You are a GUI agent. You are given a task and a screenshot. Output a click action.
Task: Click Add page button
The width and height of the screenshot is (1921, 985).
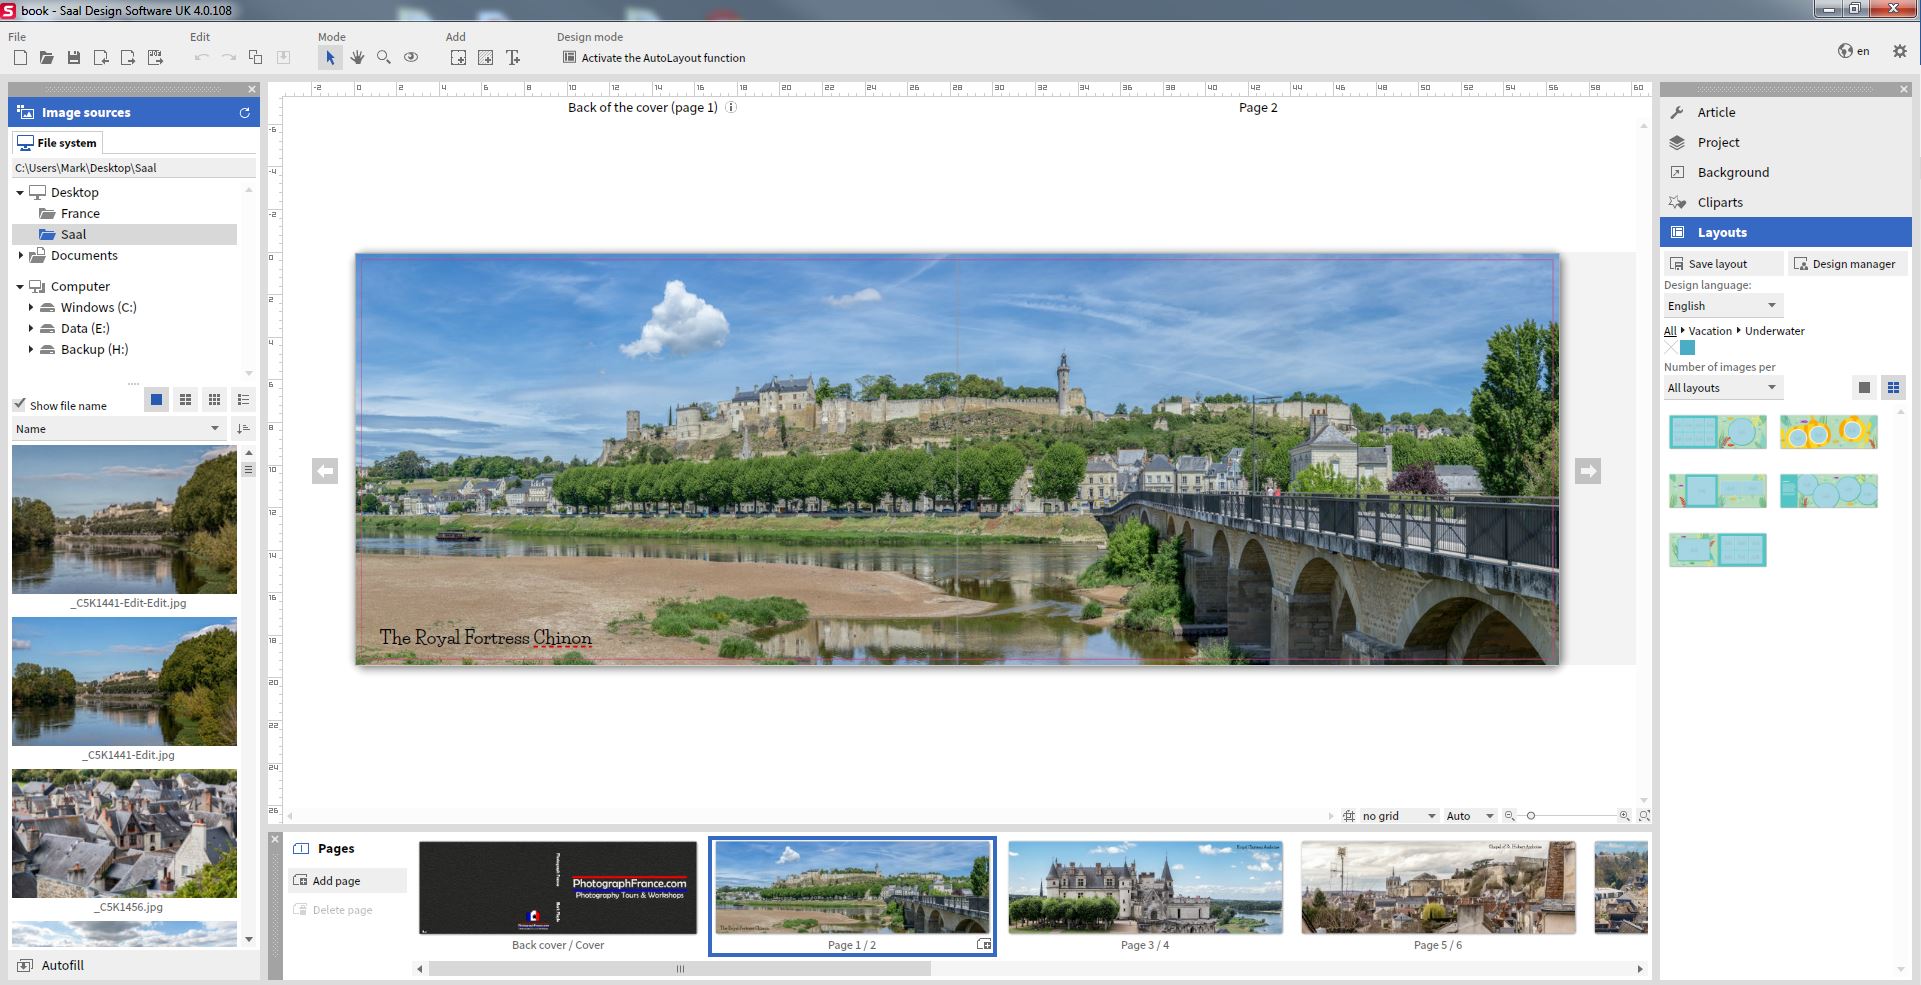click(x=348, y=881)
